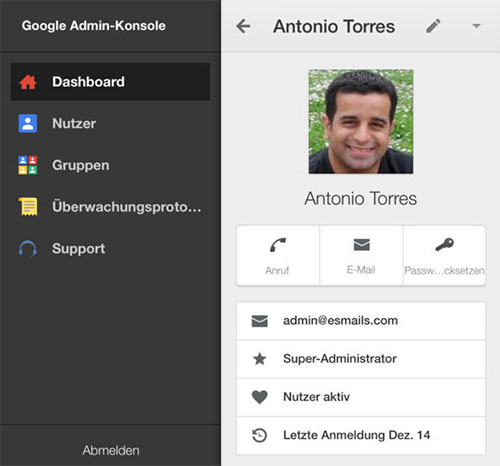Click the Super-Administrator star icon

click(260, 359)
